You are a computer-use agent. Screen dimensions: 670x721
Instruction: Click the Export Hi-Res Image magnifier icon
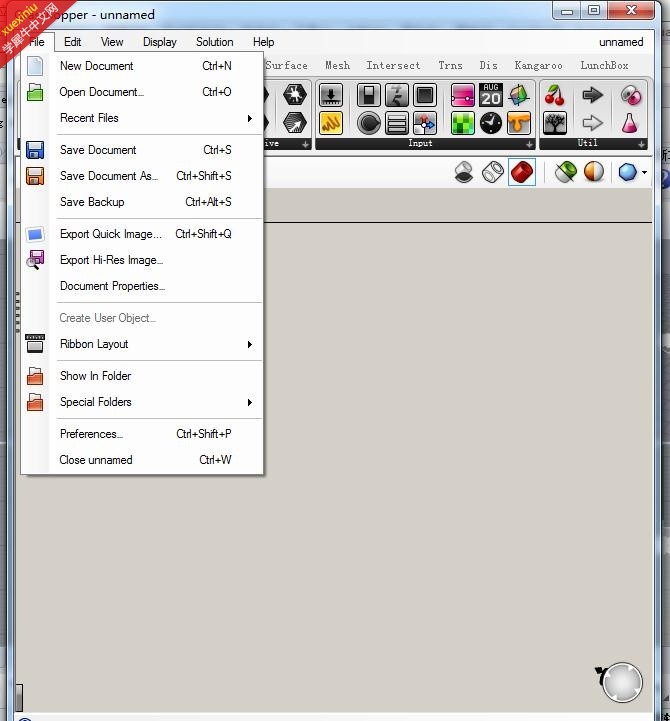[x=35, y=260]
